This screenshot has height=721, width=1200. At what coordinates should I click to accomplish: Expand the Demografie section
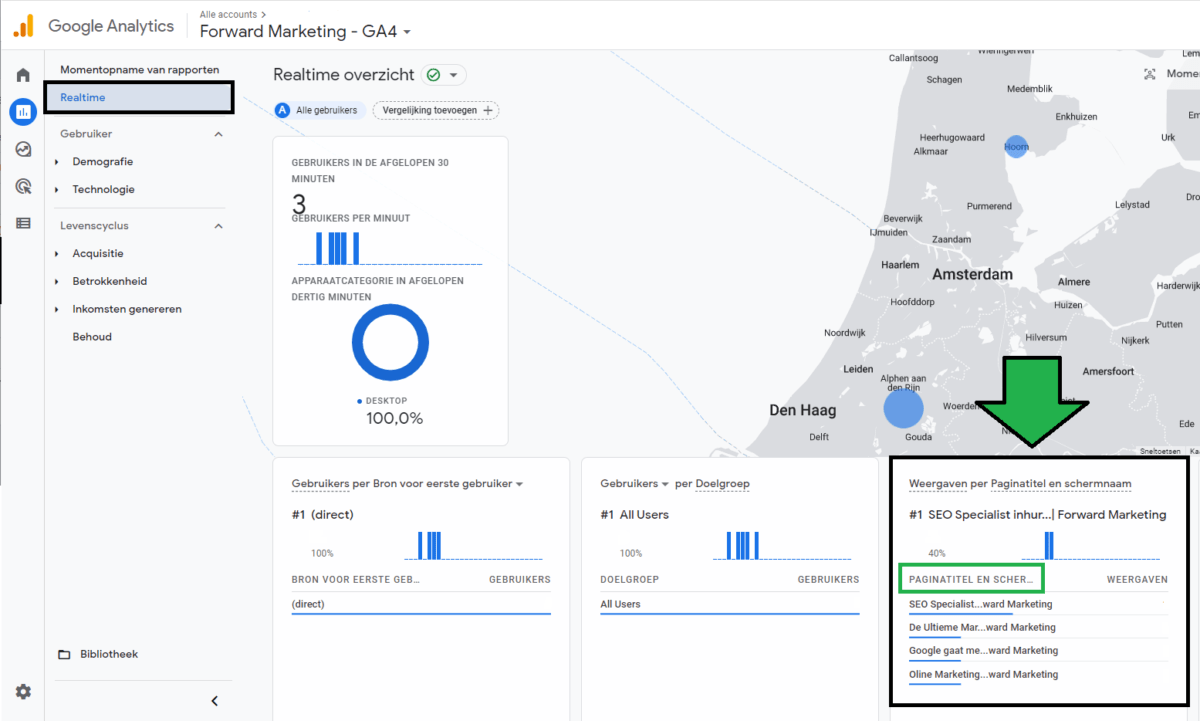tap(105, 161)
